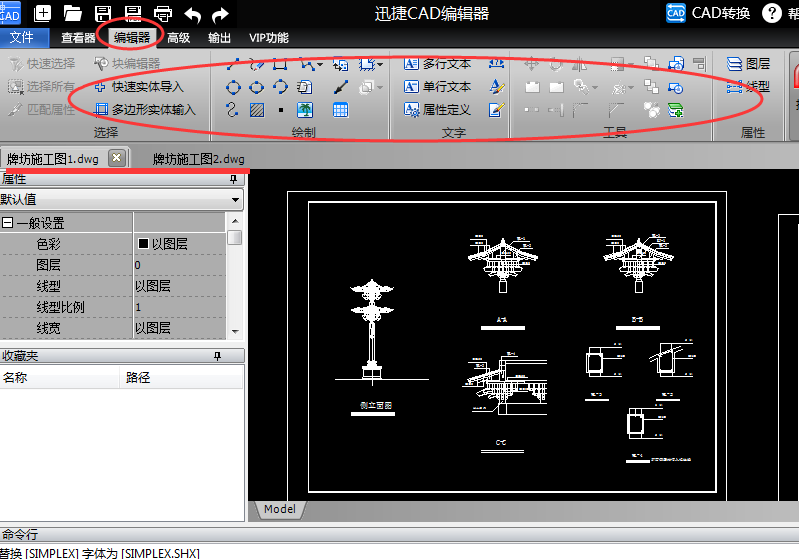Select the Point drawing tool
The image size is (799, 559).
(x=281, y=110)
